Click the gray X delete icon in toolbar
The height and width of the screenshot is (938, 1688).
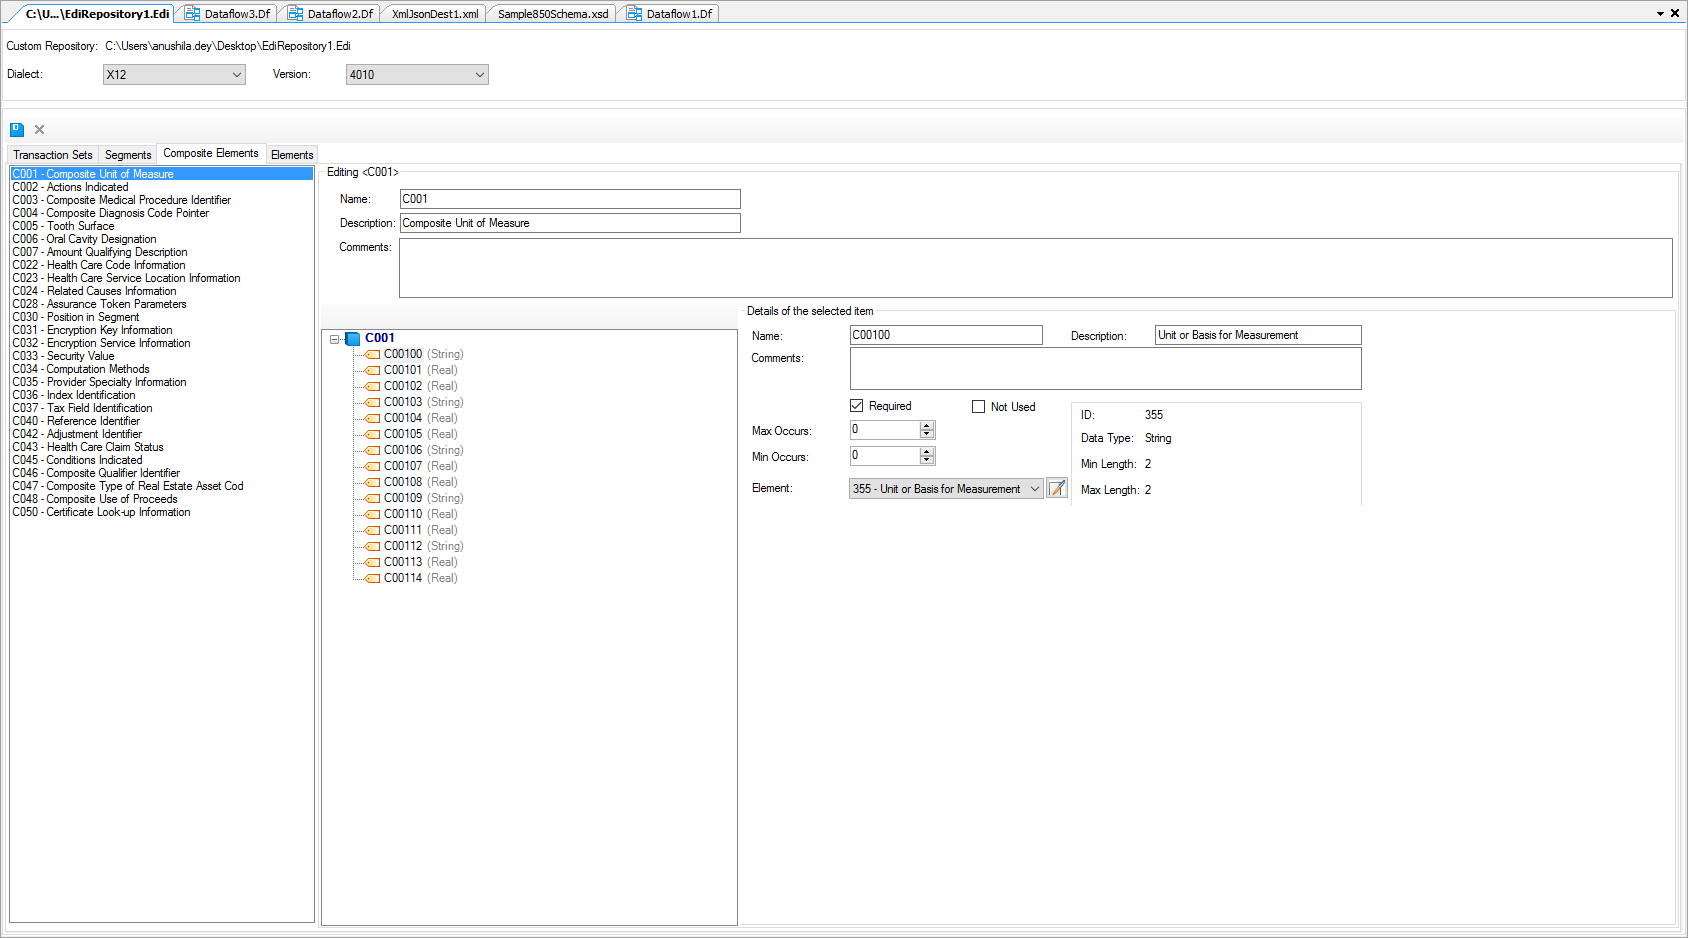40,129
